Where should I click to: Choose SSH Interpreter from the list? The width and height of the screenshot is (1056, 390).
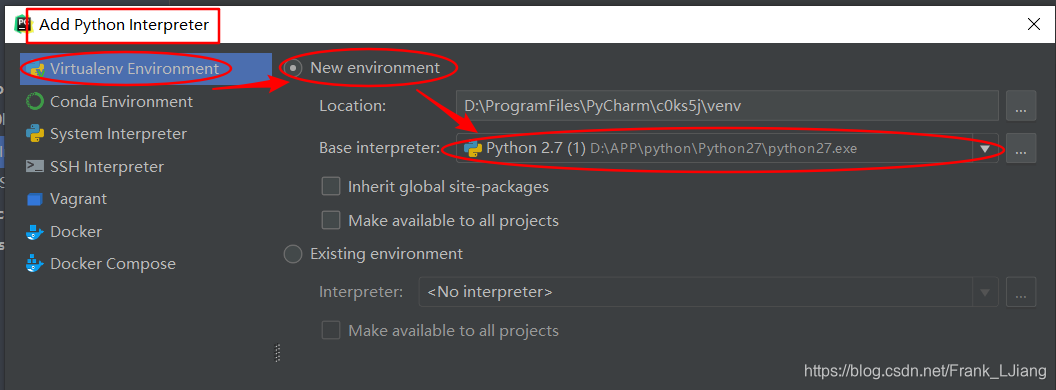(146, 166)
